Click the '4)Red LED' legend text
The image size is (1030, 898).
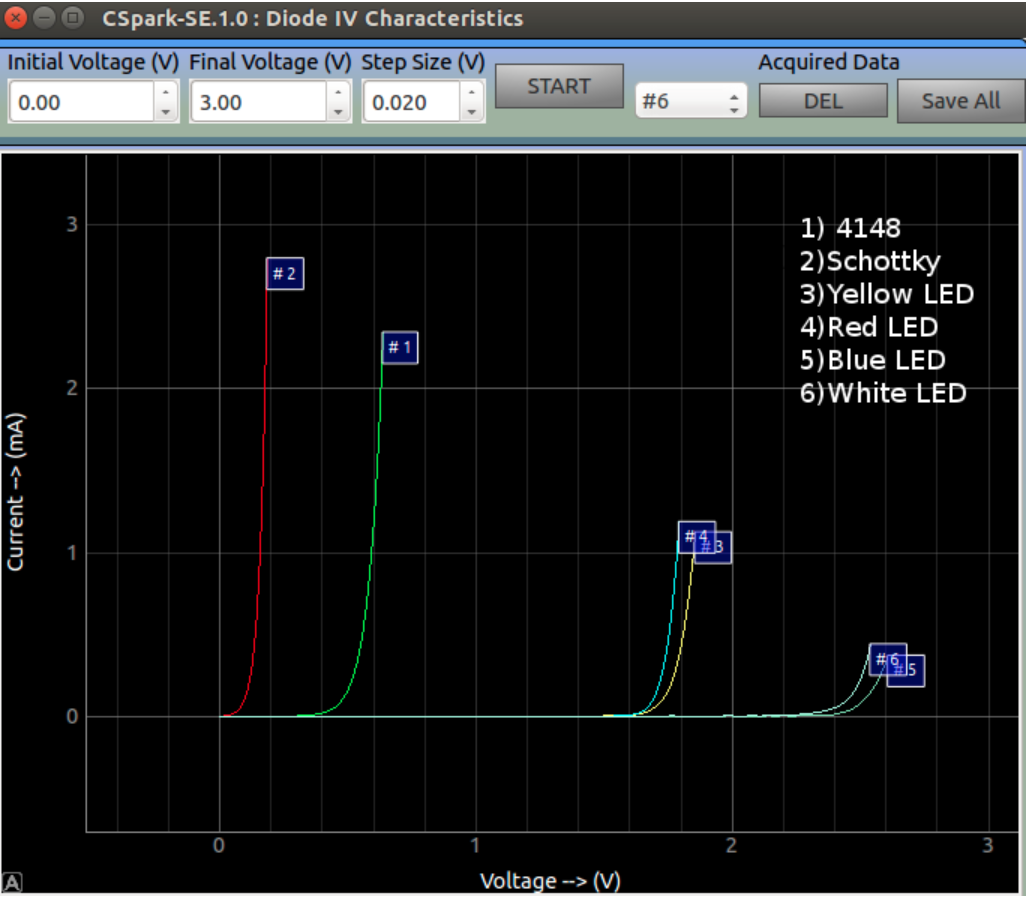point(869,327)
